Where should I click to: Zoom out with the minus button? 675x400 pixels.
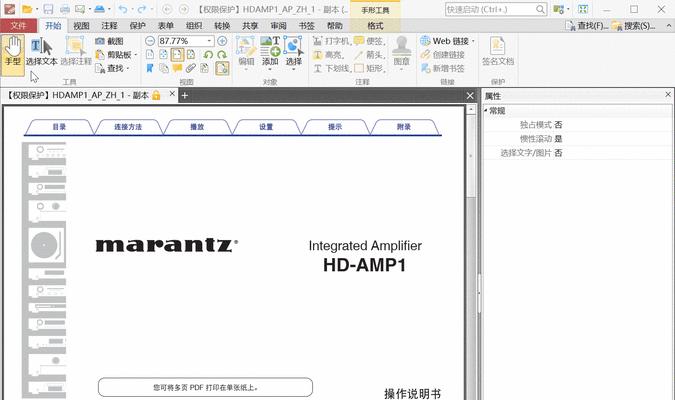pyautogui.click(x=150, y=41)
